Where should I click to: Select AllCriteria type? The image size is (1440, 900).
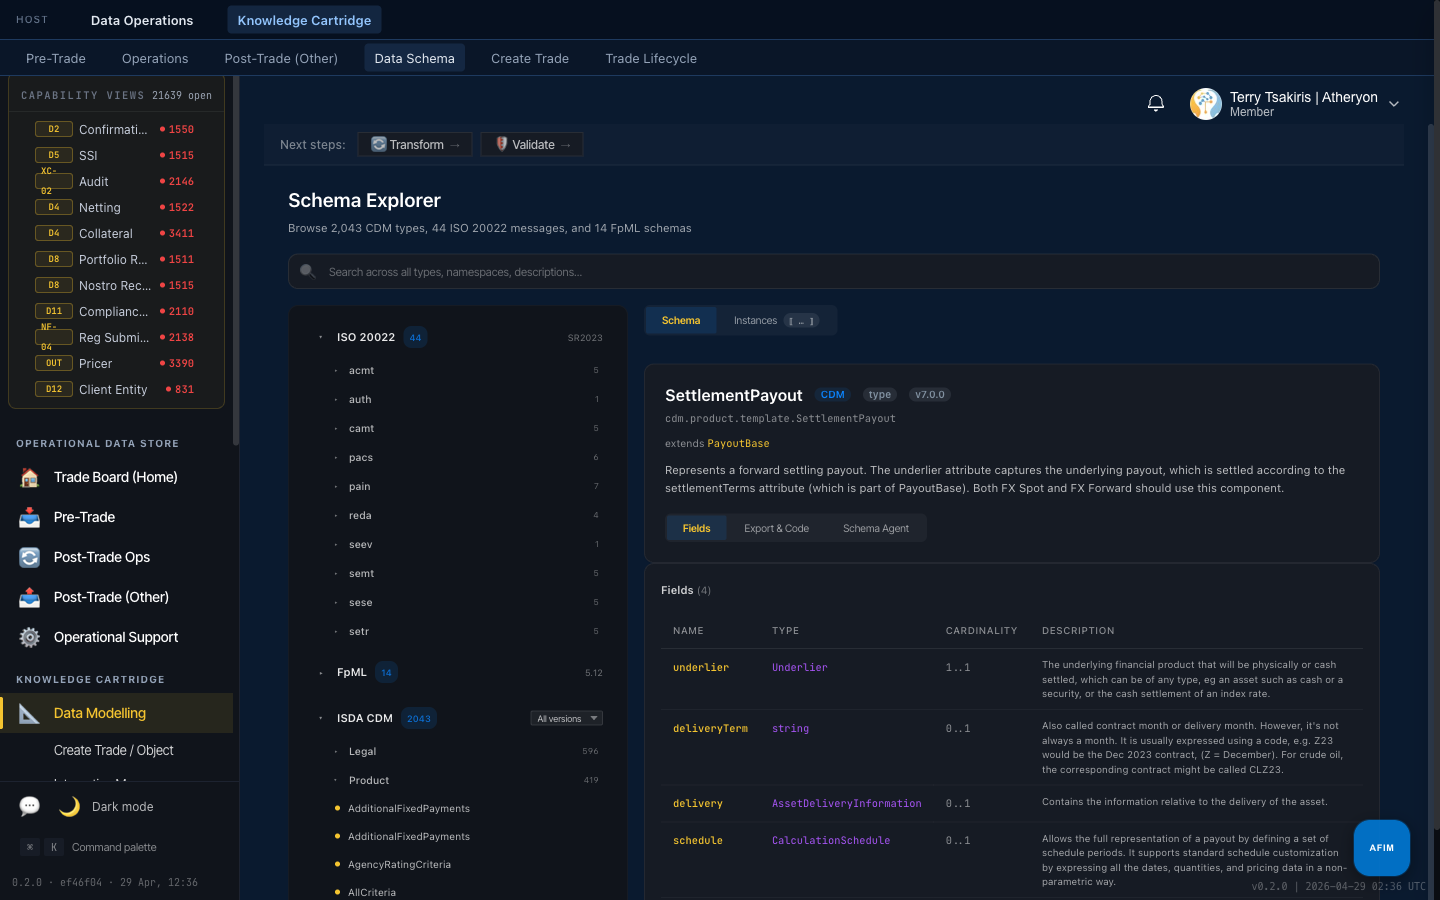point(372,892)
